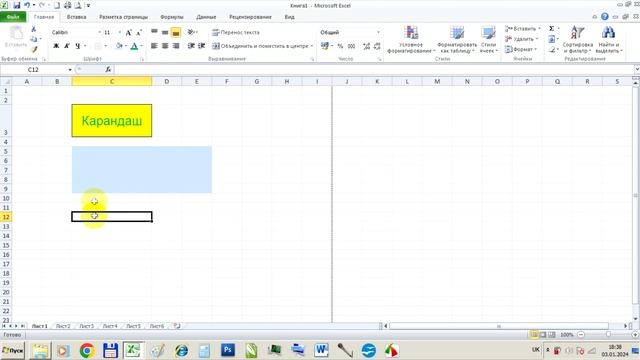Toggle bottom vertical alignment button
The width and height of the screenshot is (640, 360).
click(176, 32)
